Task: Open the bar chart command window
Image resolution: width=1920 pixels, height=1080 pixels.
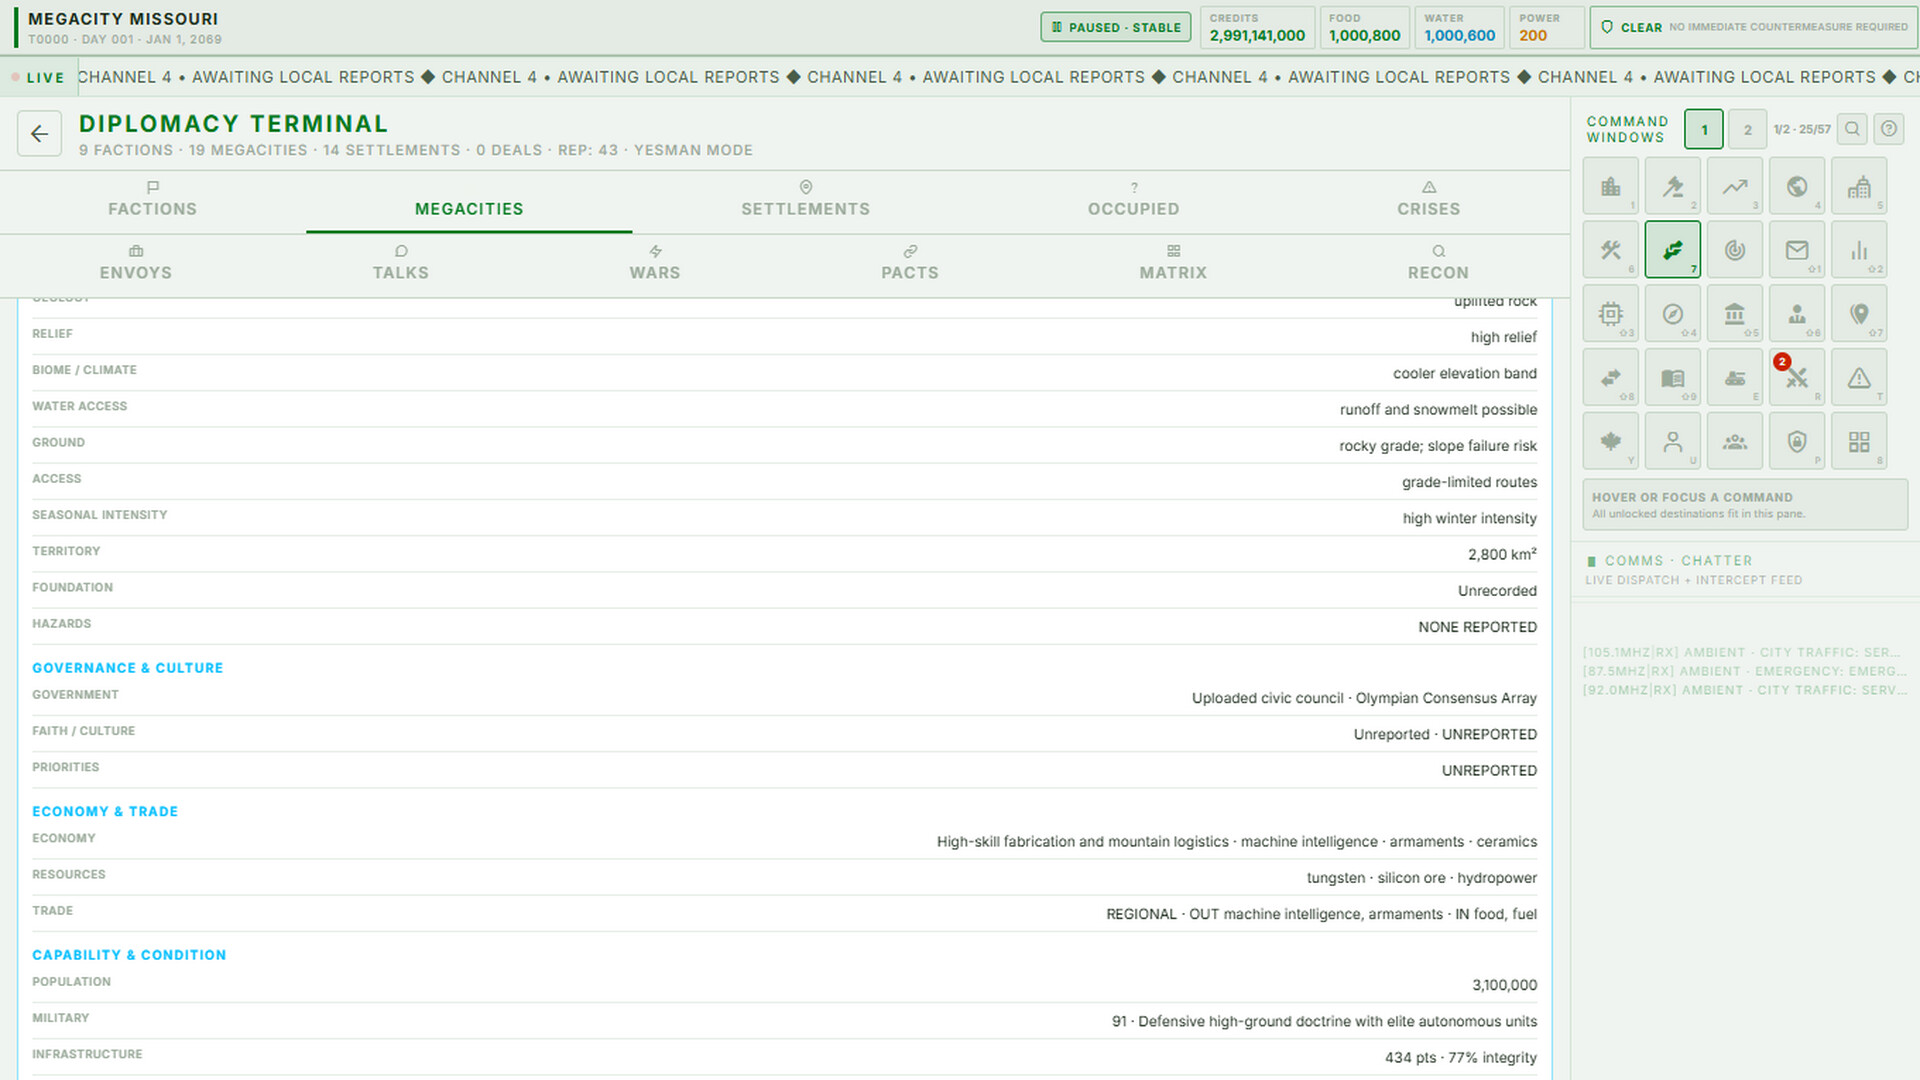Action: click(1858, 250)
